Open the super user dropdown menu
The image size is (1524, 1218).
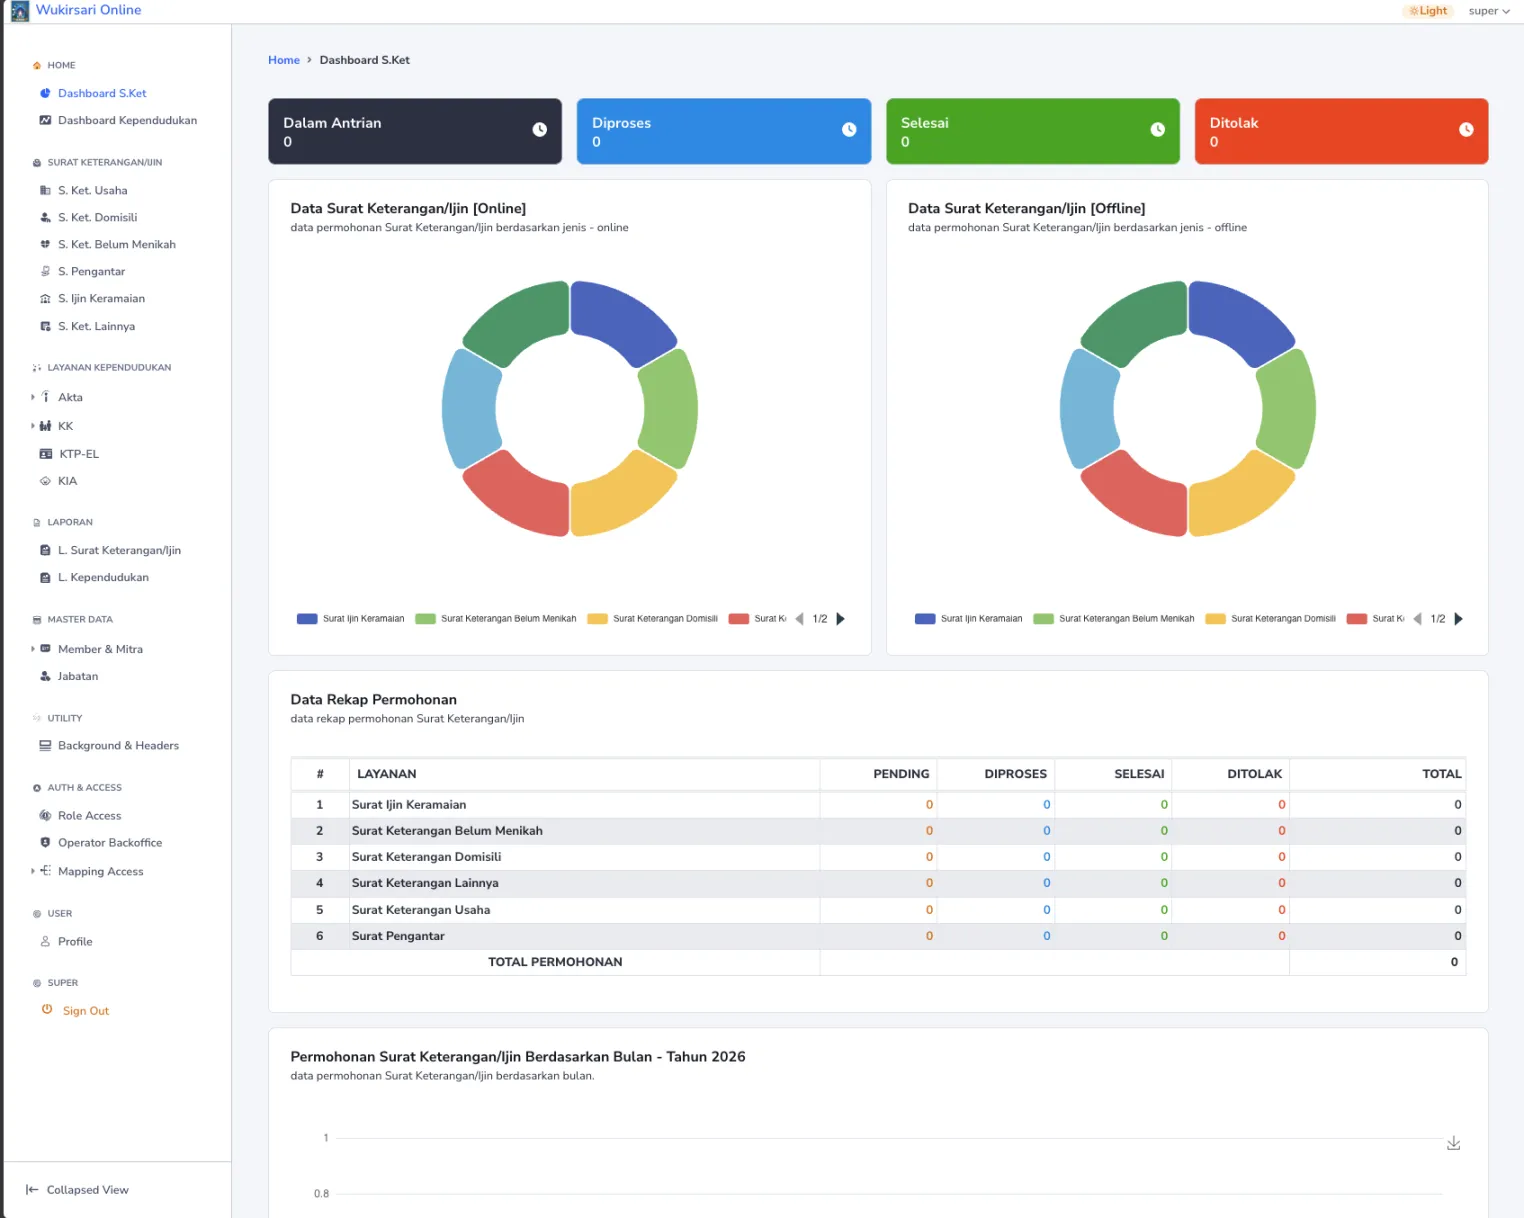[1488, 11]
